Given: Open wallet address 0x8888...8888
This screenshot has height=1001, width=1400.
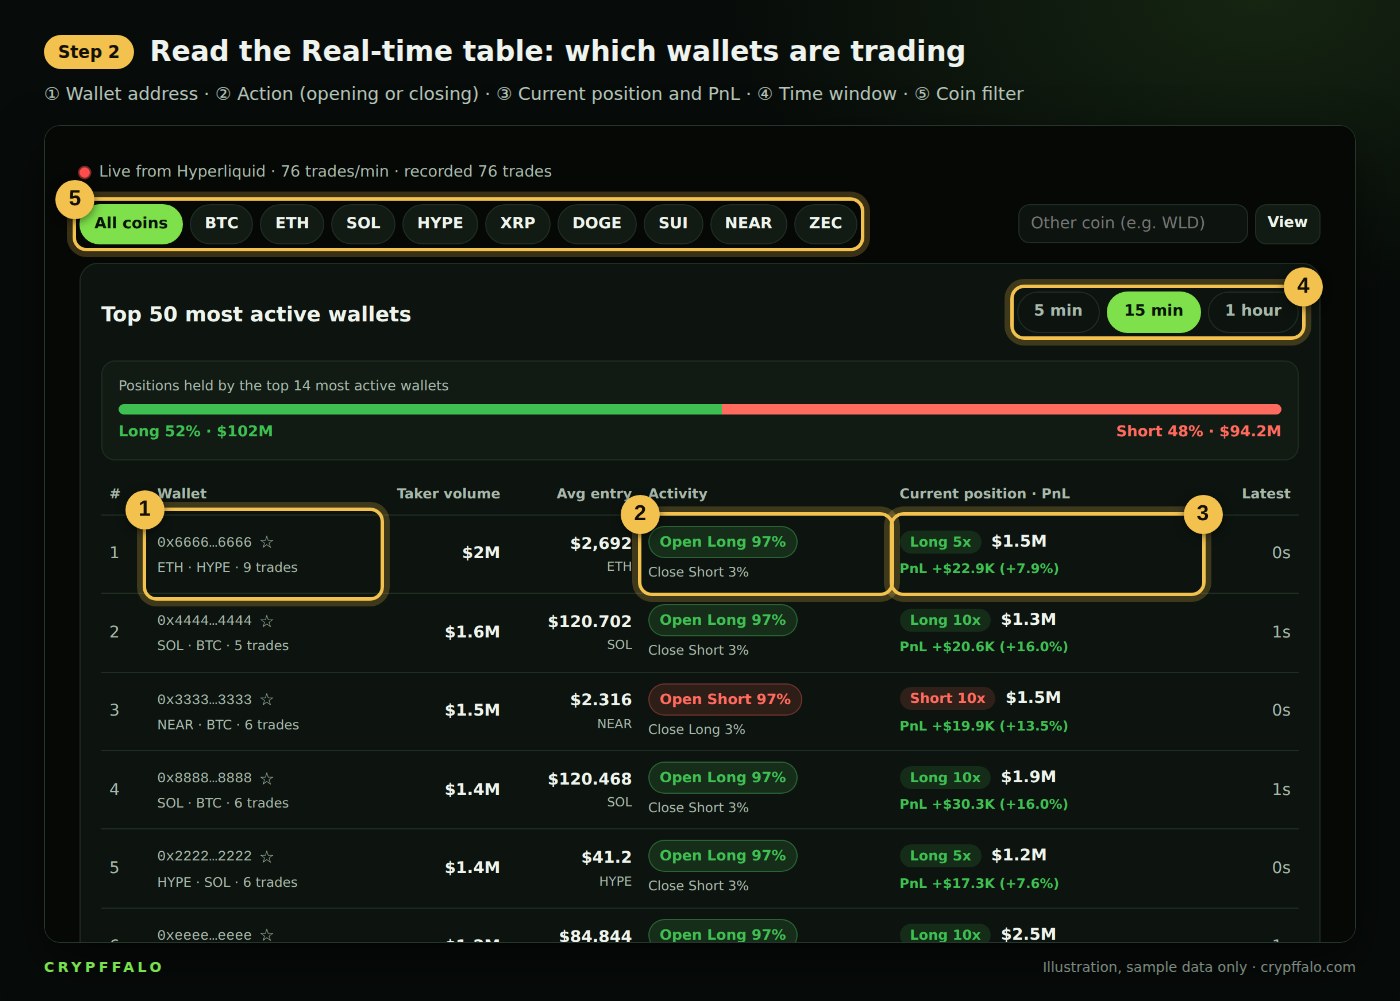Looking at the screenshot, I should [204, 778].
